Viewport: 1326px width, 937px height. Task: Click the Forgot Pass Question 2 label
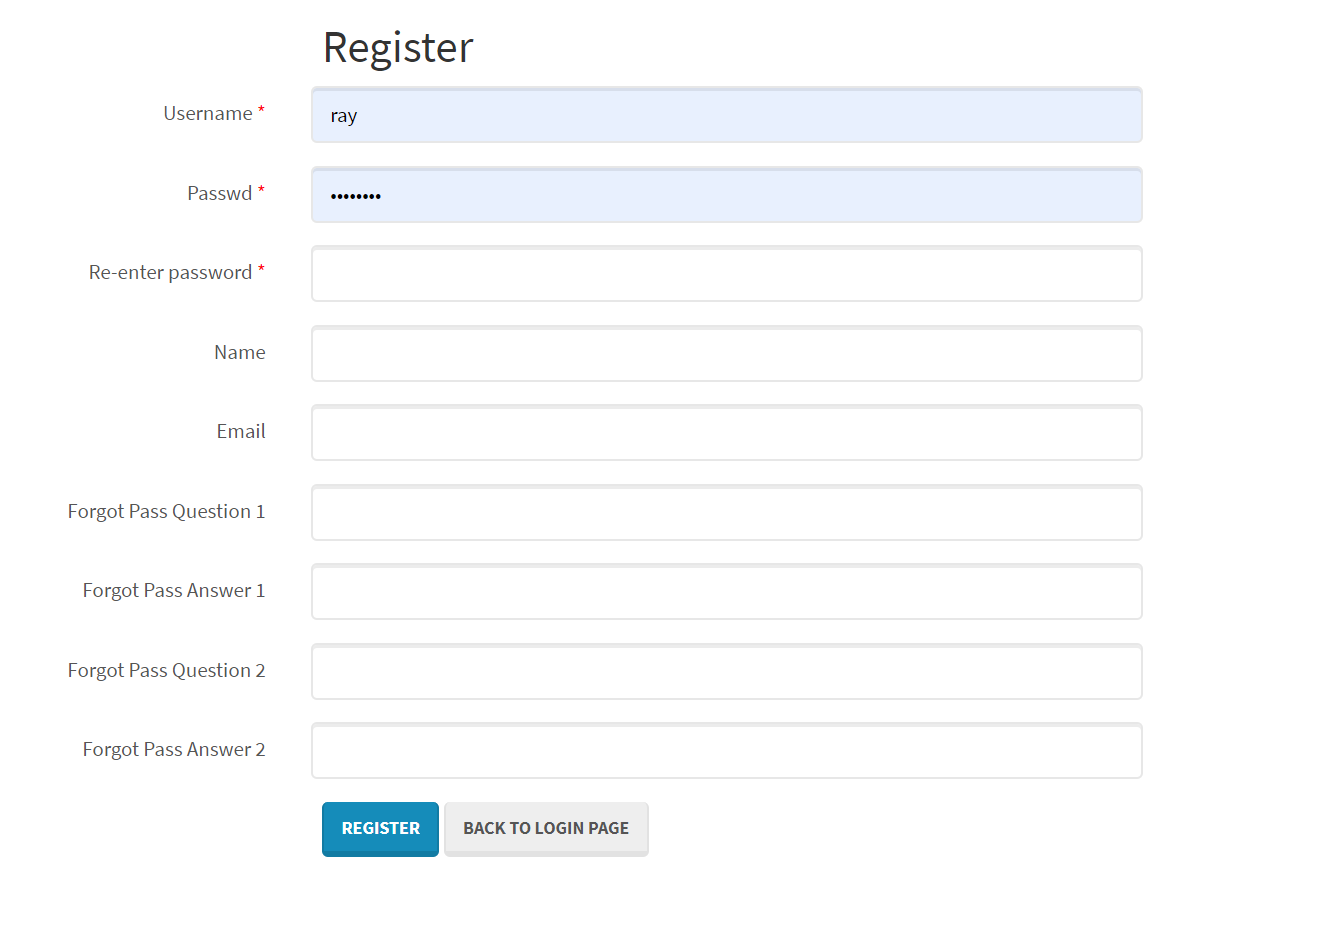(166, 671)
